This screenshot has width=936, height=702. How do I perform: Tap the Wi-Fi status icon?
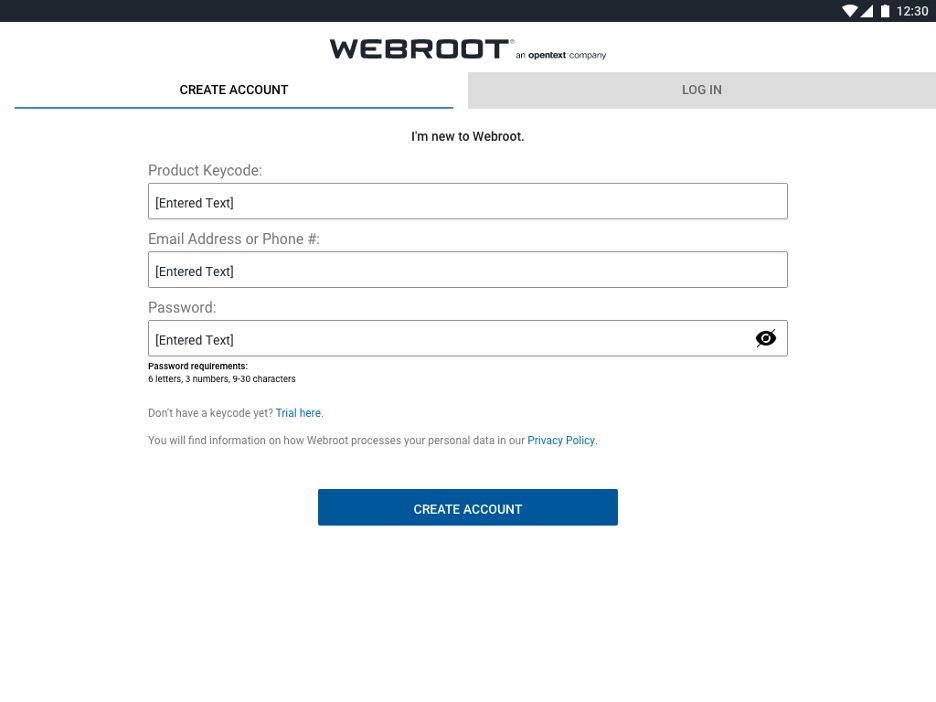pyautogui.click(x=850, y=11)
